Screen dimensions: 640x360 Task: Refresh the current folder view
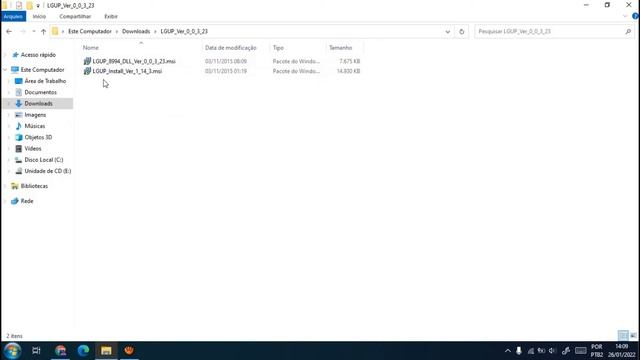(x=462, y=31)
